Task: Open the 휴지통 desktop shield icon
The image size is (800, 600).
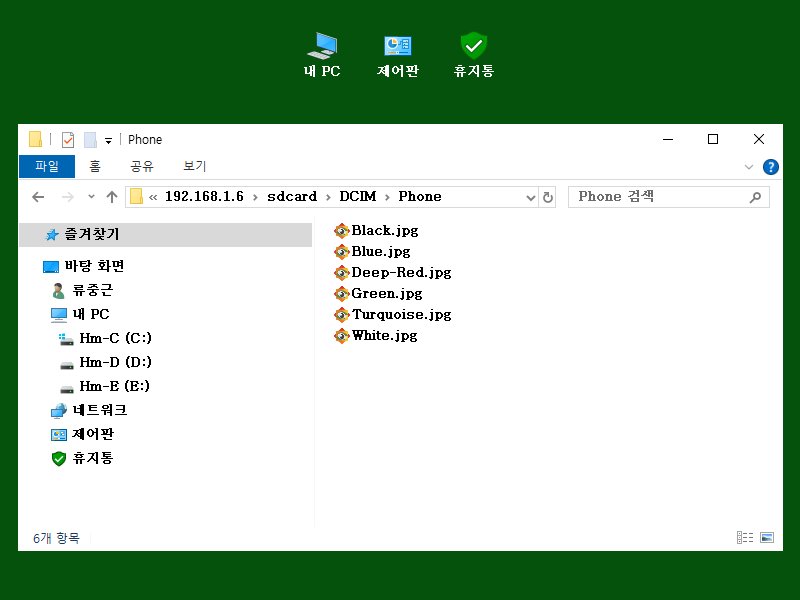Action: click(x=474, y=55)
